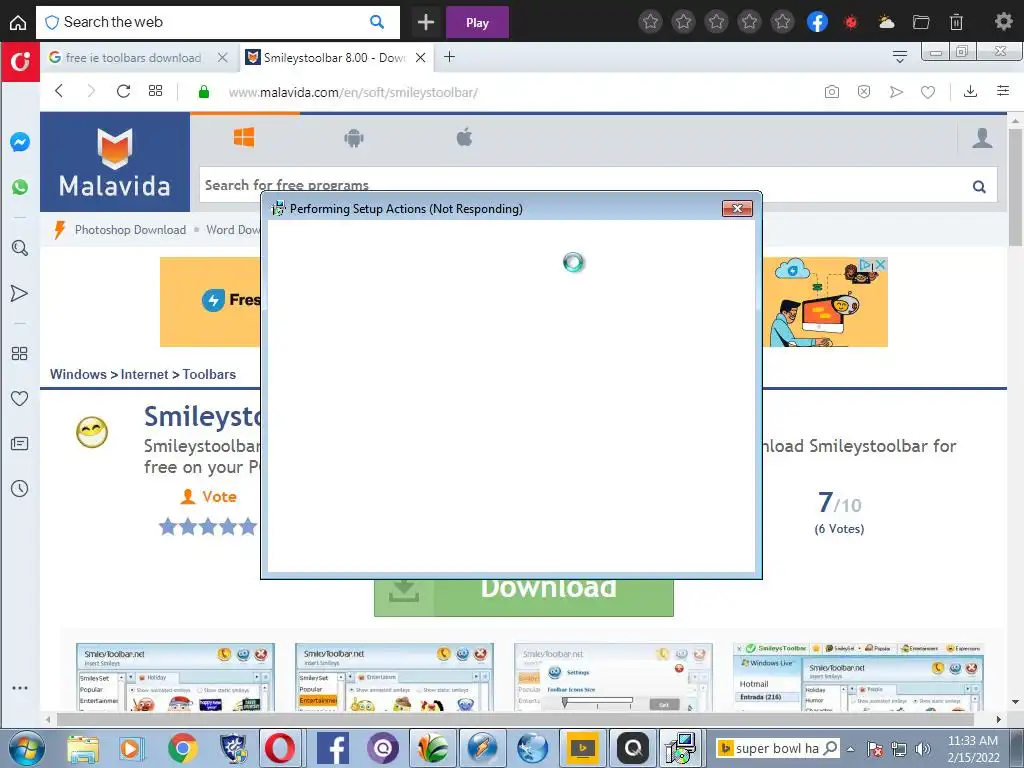
Task: Open the settings gear in the top bar
Action: [x=1004, y=22]
